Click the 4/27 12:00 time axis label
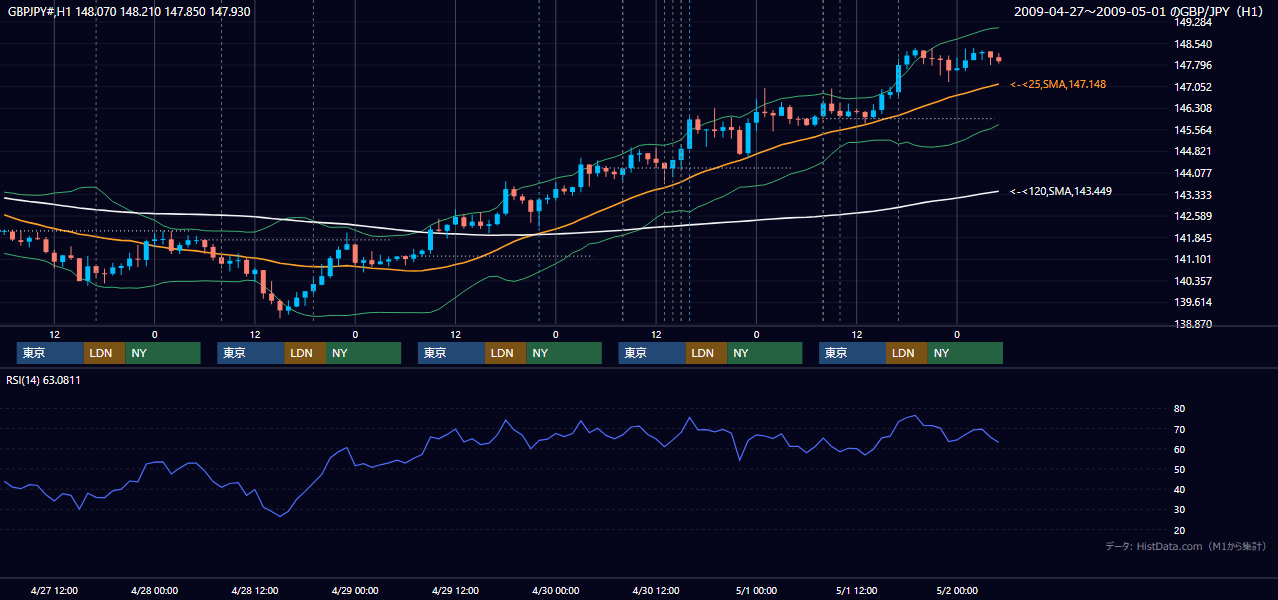 [54, 590]
